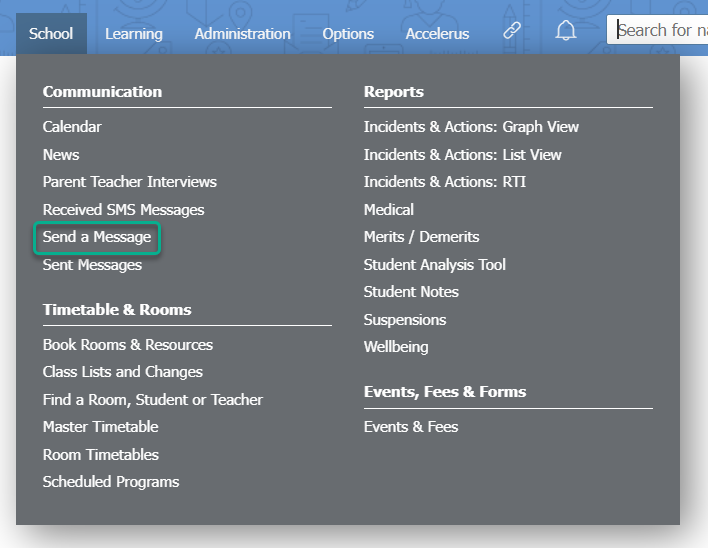Screen dimensions: 708x548
Task: Open the Master Timetable
Action: (100, 427)
